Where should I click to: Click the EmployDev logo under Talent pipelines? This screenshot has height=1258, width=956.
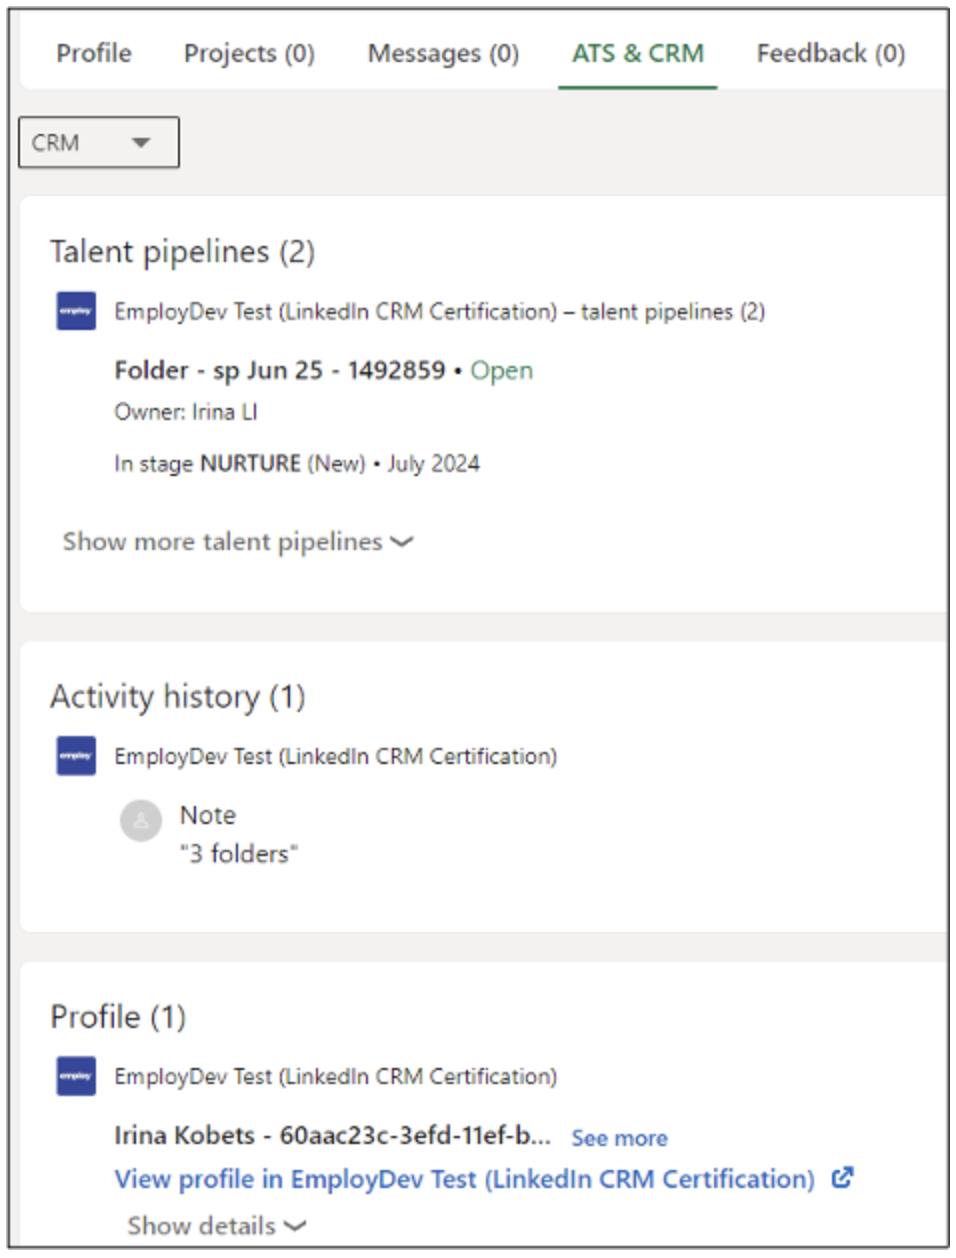(76, 311)
